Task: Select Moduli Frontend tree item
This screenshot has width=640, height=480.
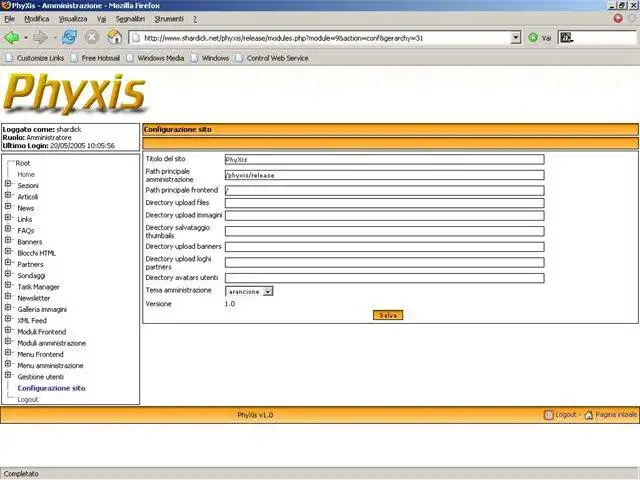Action: tap(42, 332)
